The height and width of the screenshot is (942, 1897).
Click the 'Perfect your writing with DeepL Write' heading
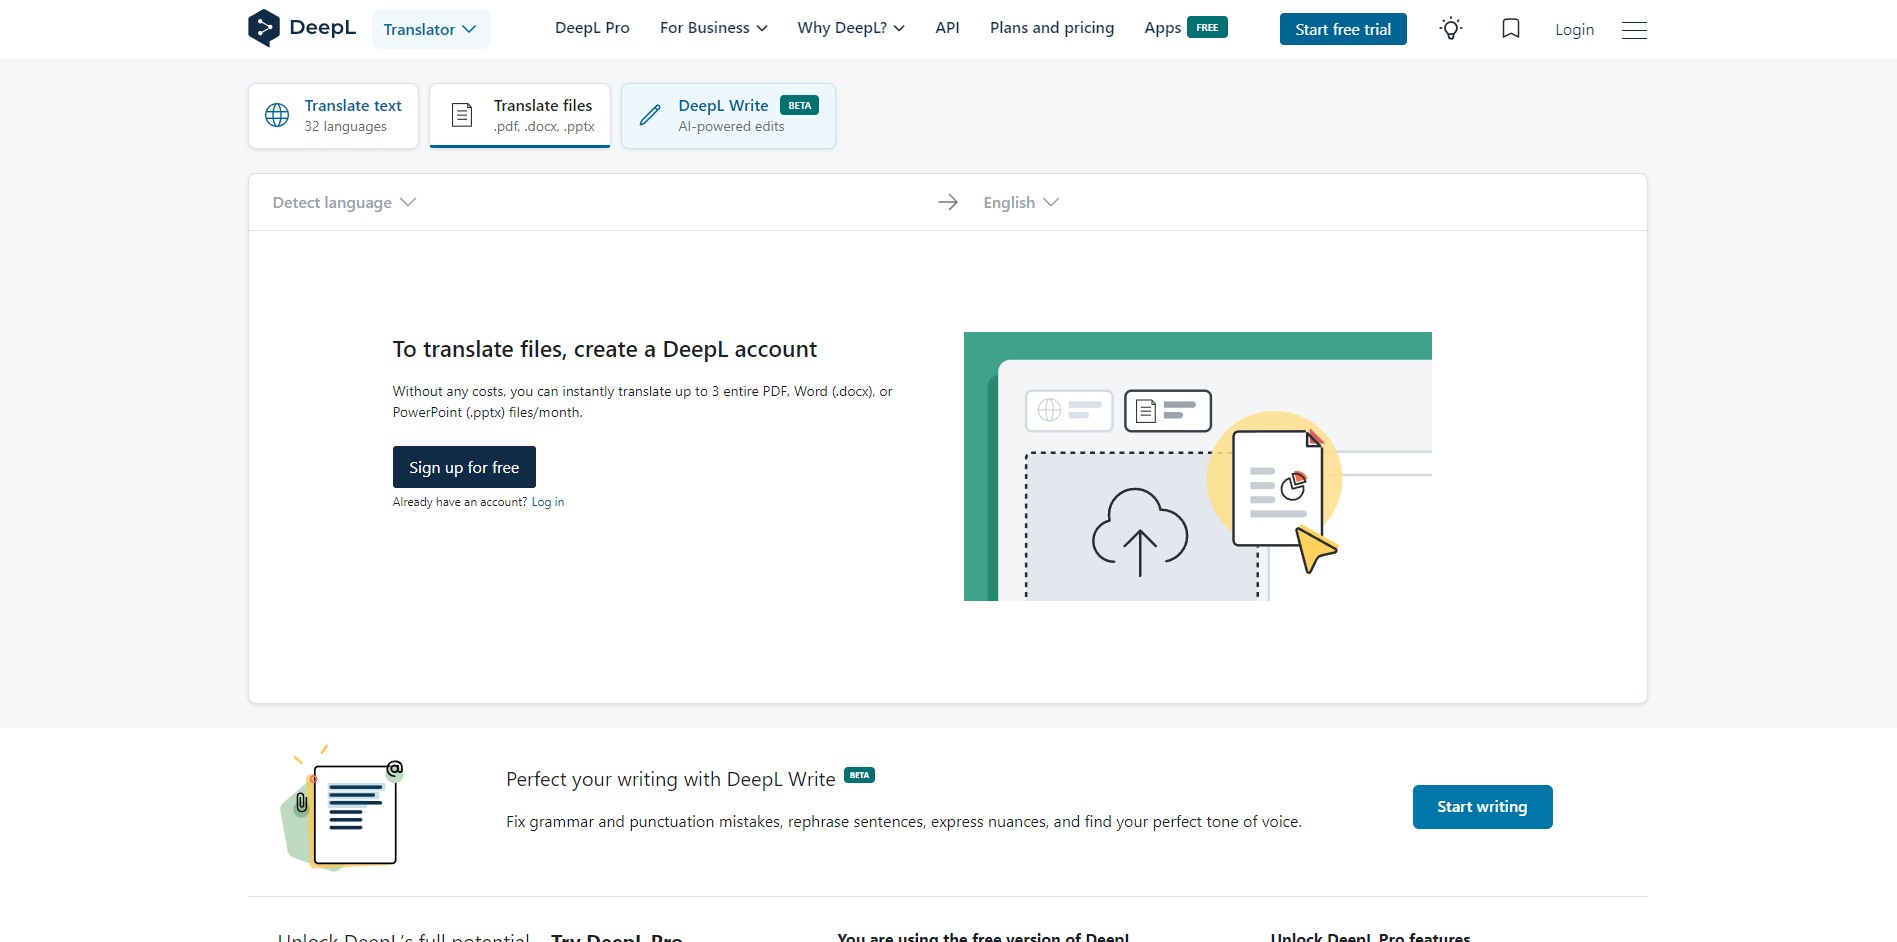[671, 779]
